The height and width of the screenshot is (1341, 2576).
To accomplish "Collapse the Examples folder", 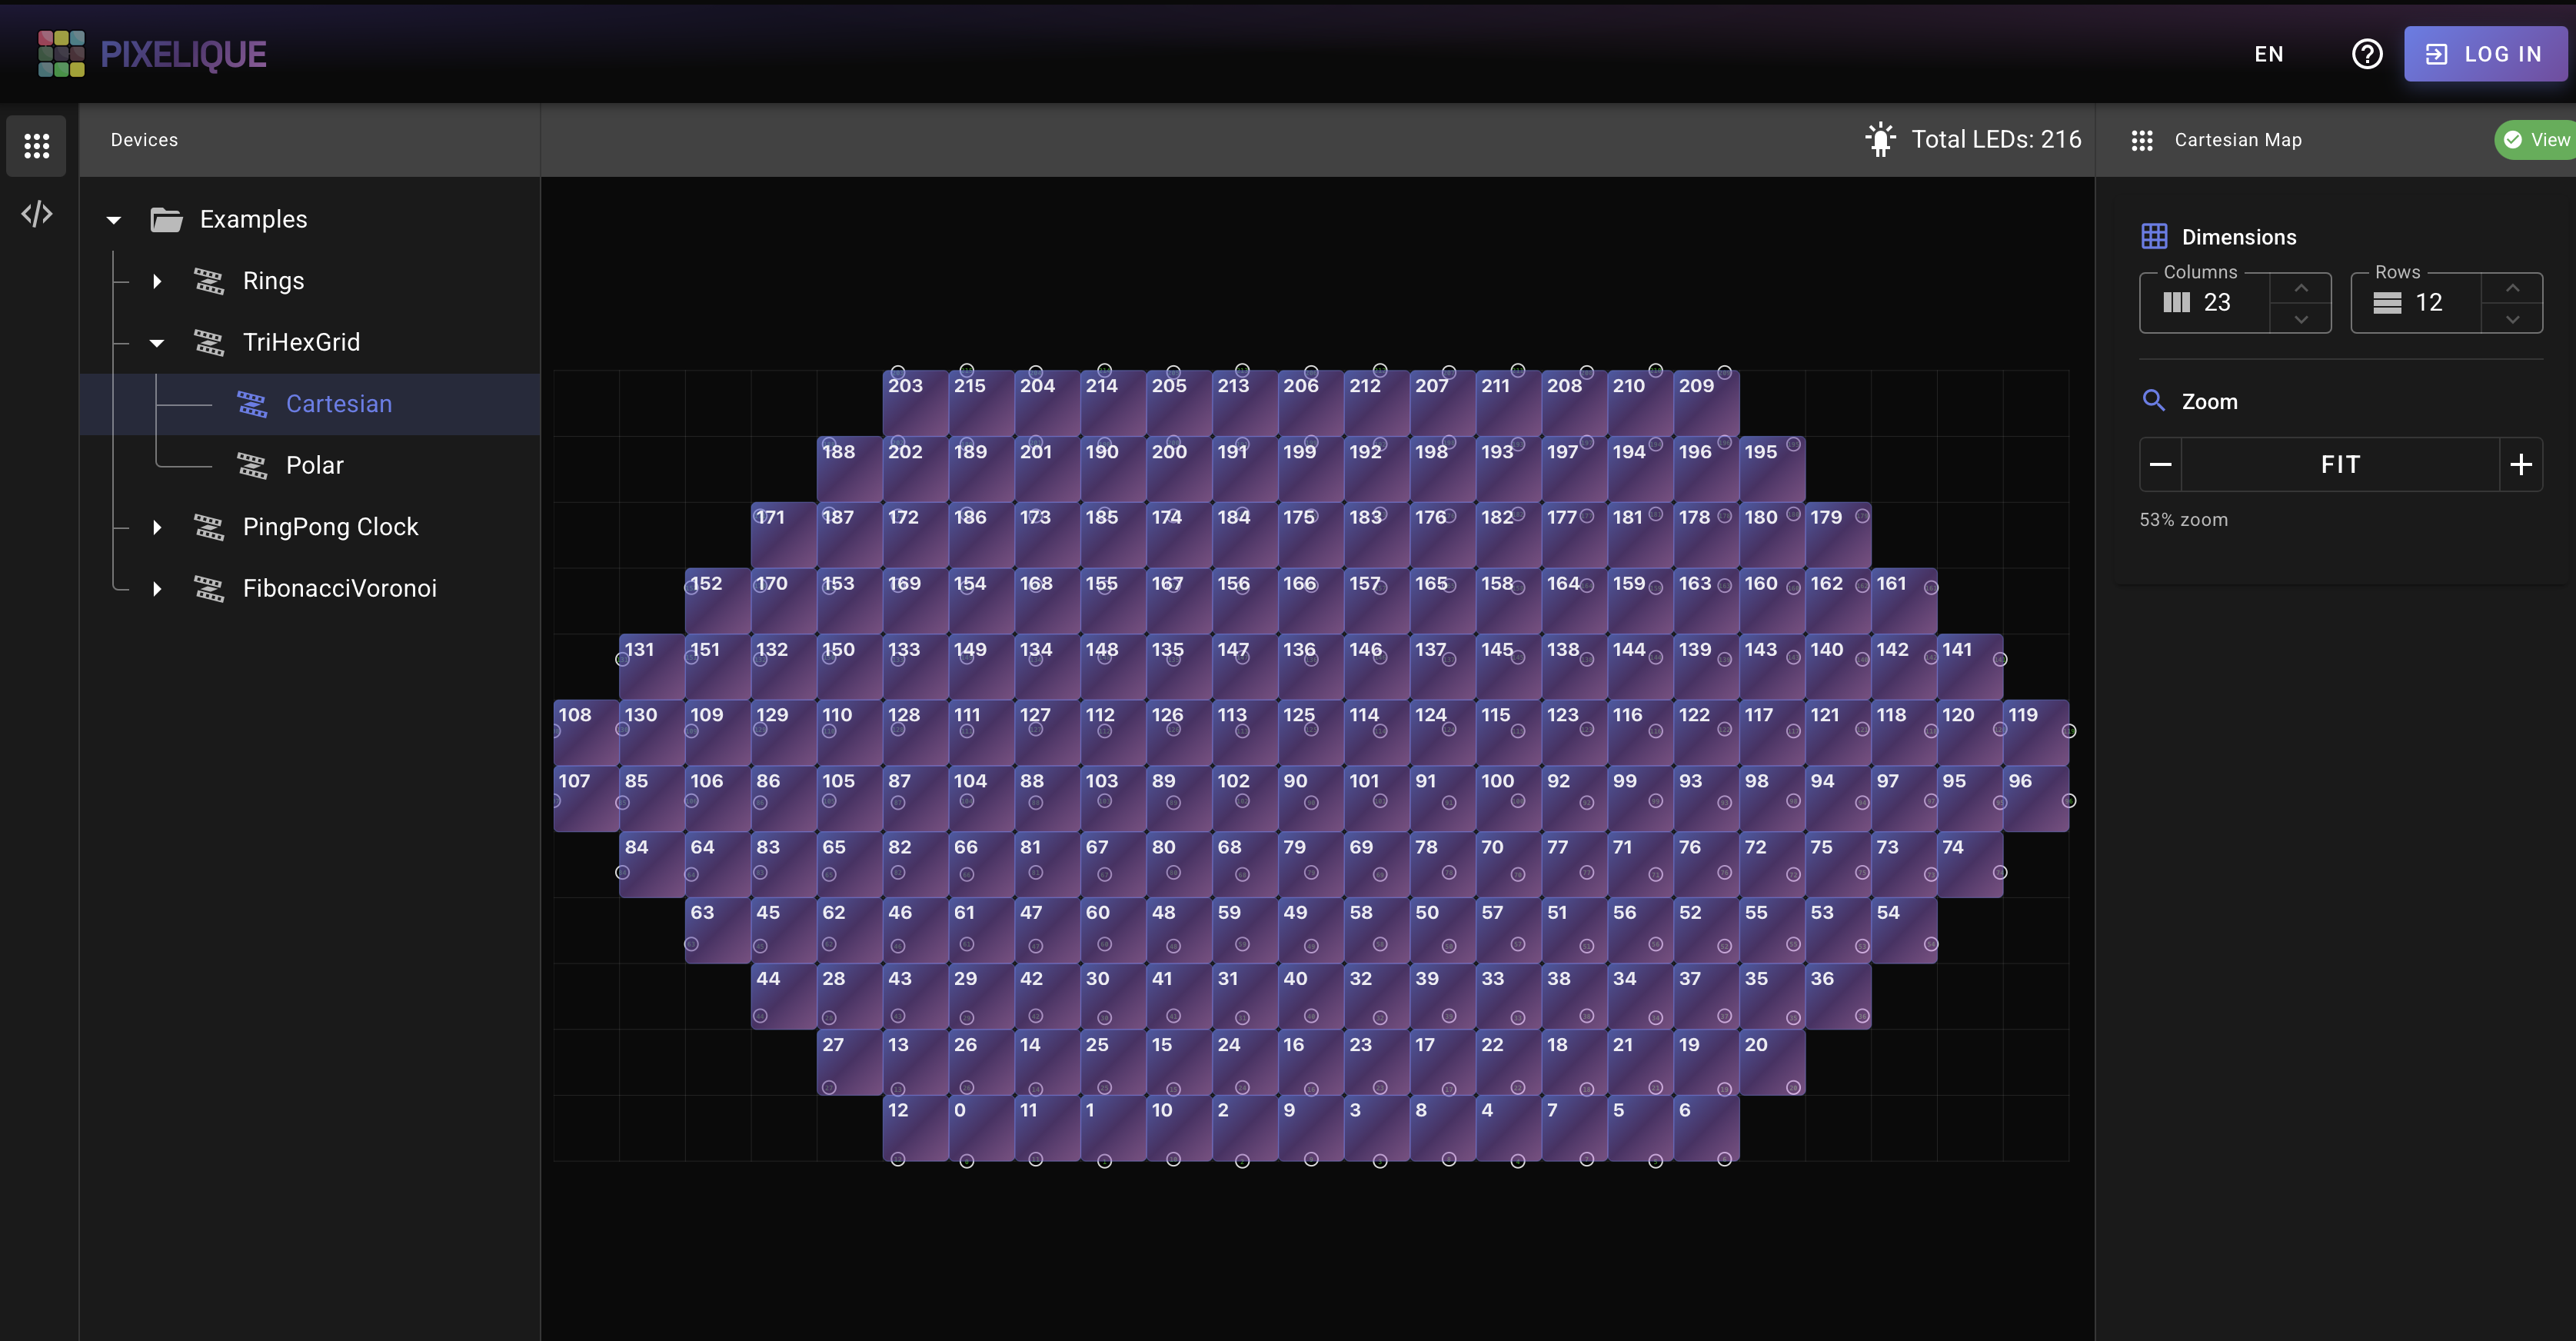I will pyautogui.click(x=113, y=219).
